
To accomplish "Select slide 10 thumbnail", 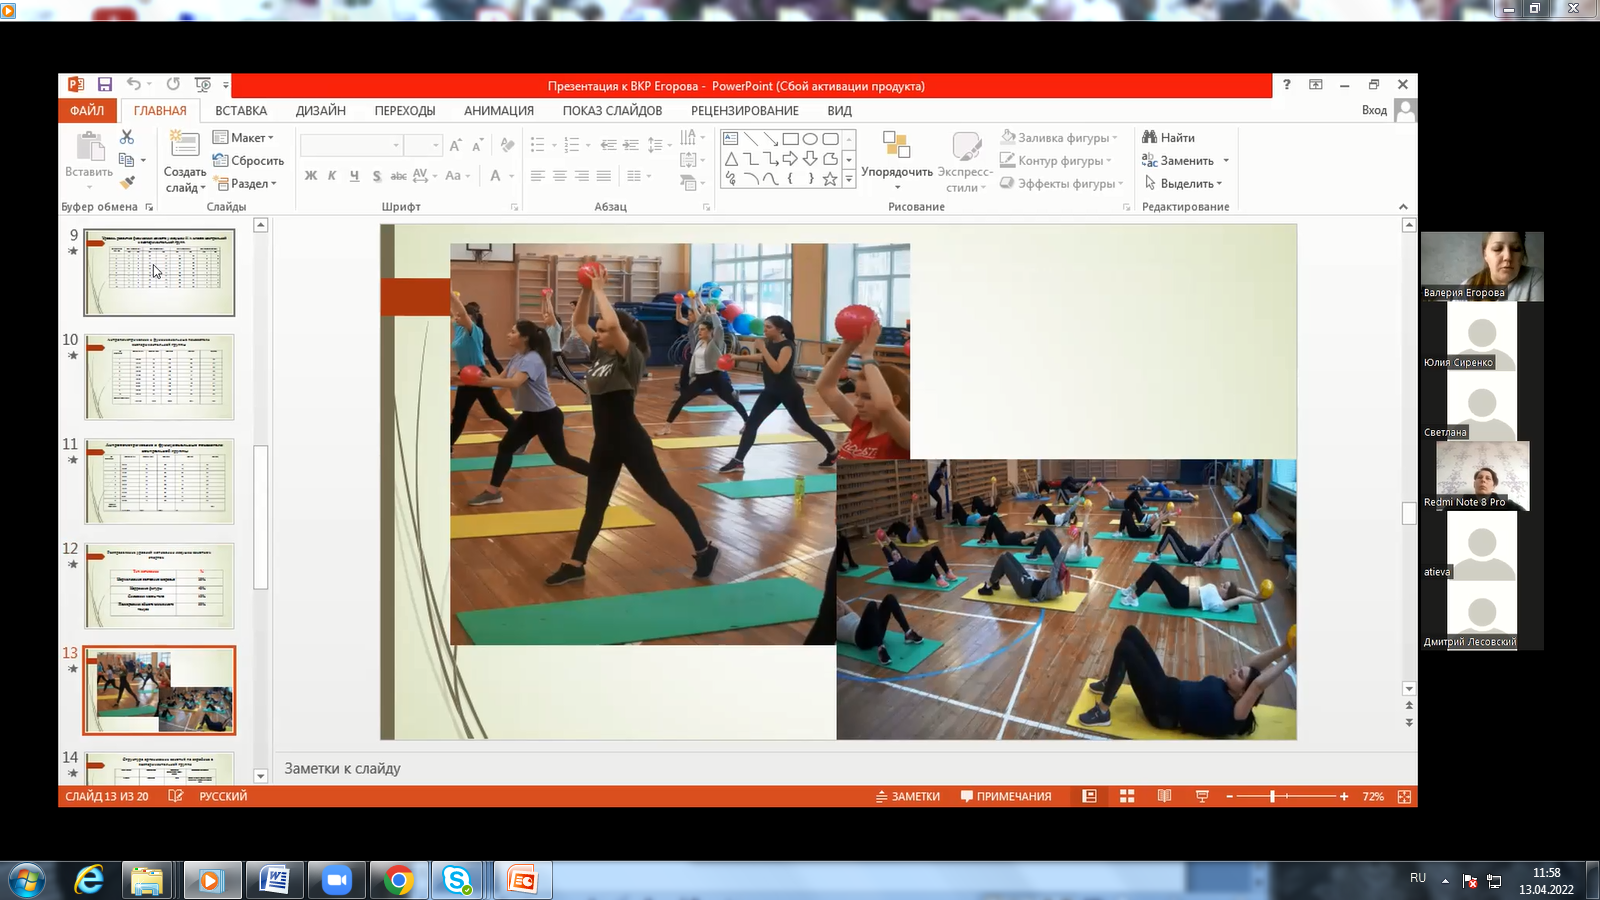I will pyautogui.click(x=160, y=377).
